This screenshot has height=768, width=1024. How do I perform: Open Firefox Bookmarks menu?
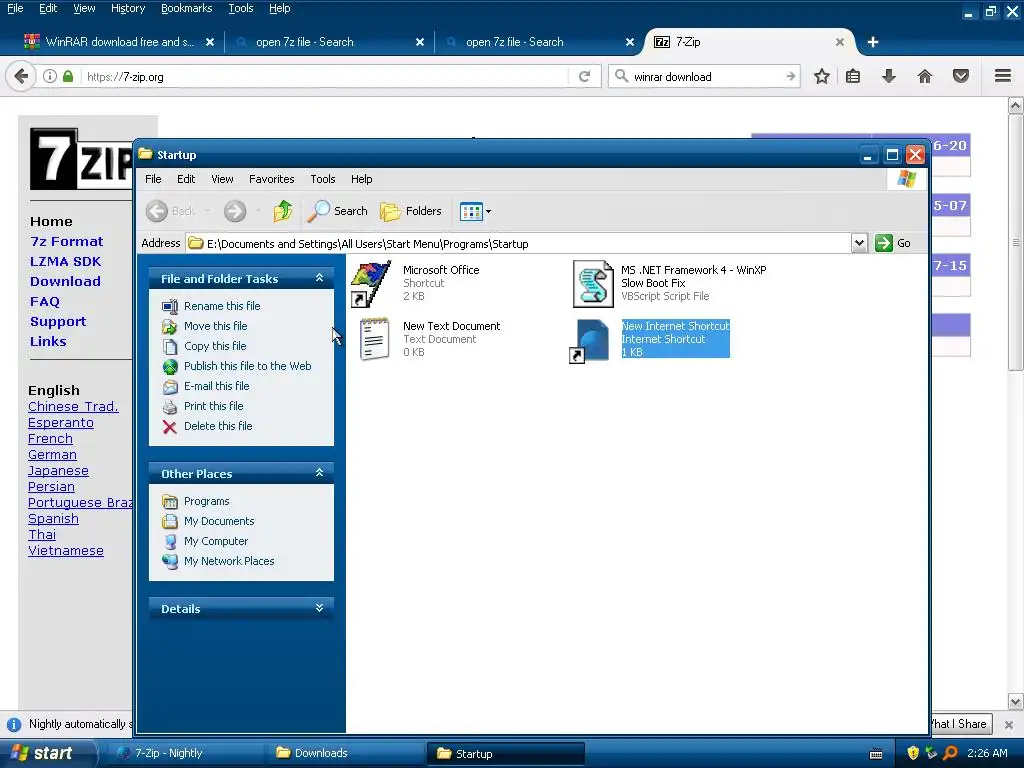pyautogui.click(x=186, y=8)
